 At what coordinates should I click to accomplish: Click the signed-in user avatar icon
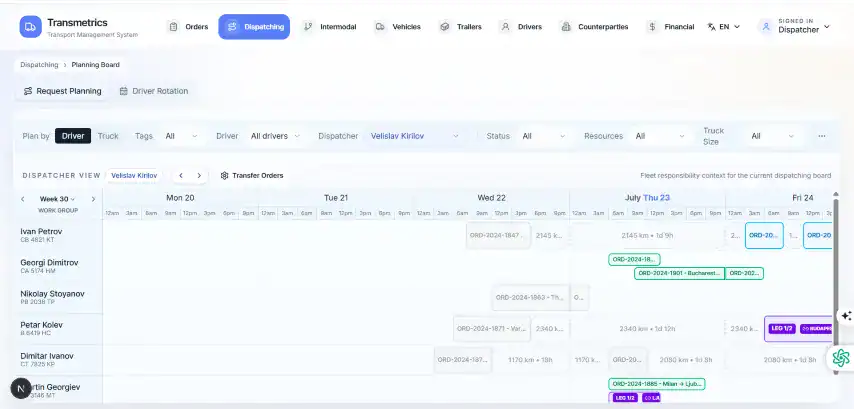coord(766,27)
